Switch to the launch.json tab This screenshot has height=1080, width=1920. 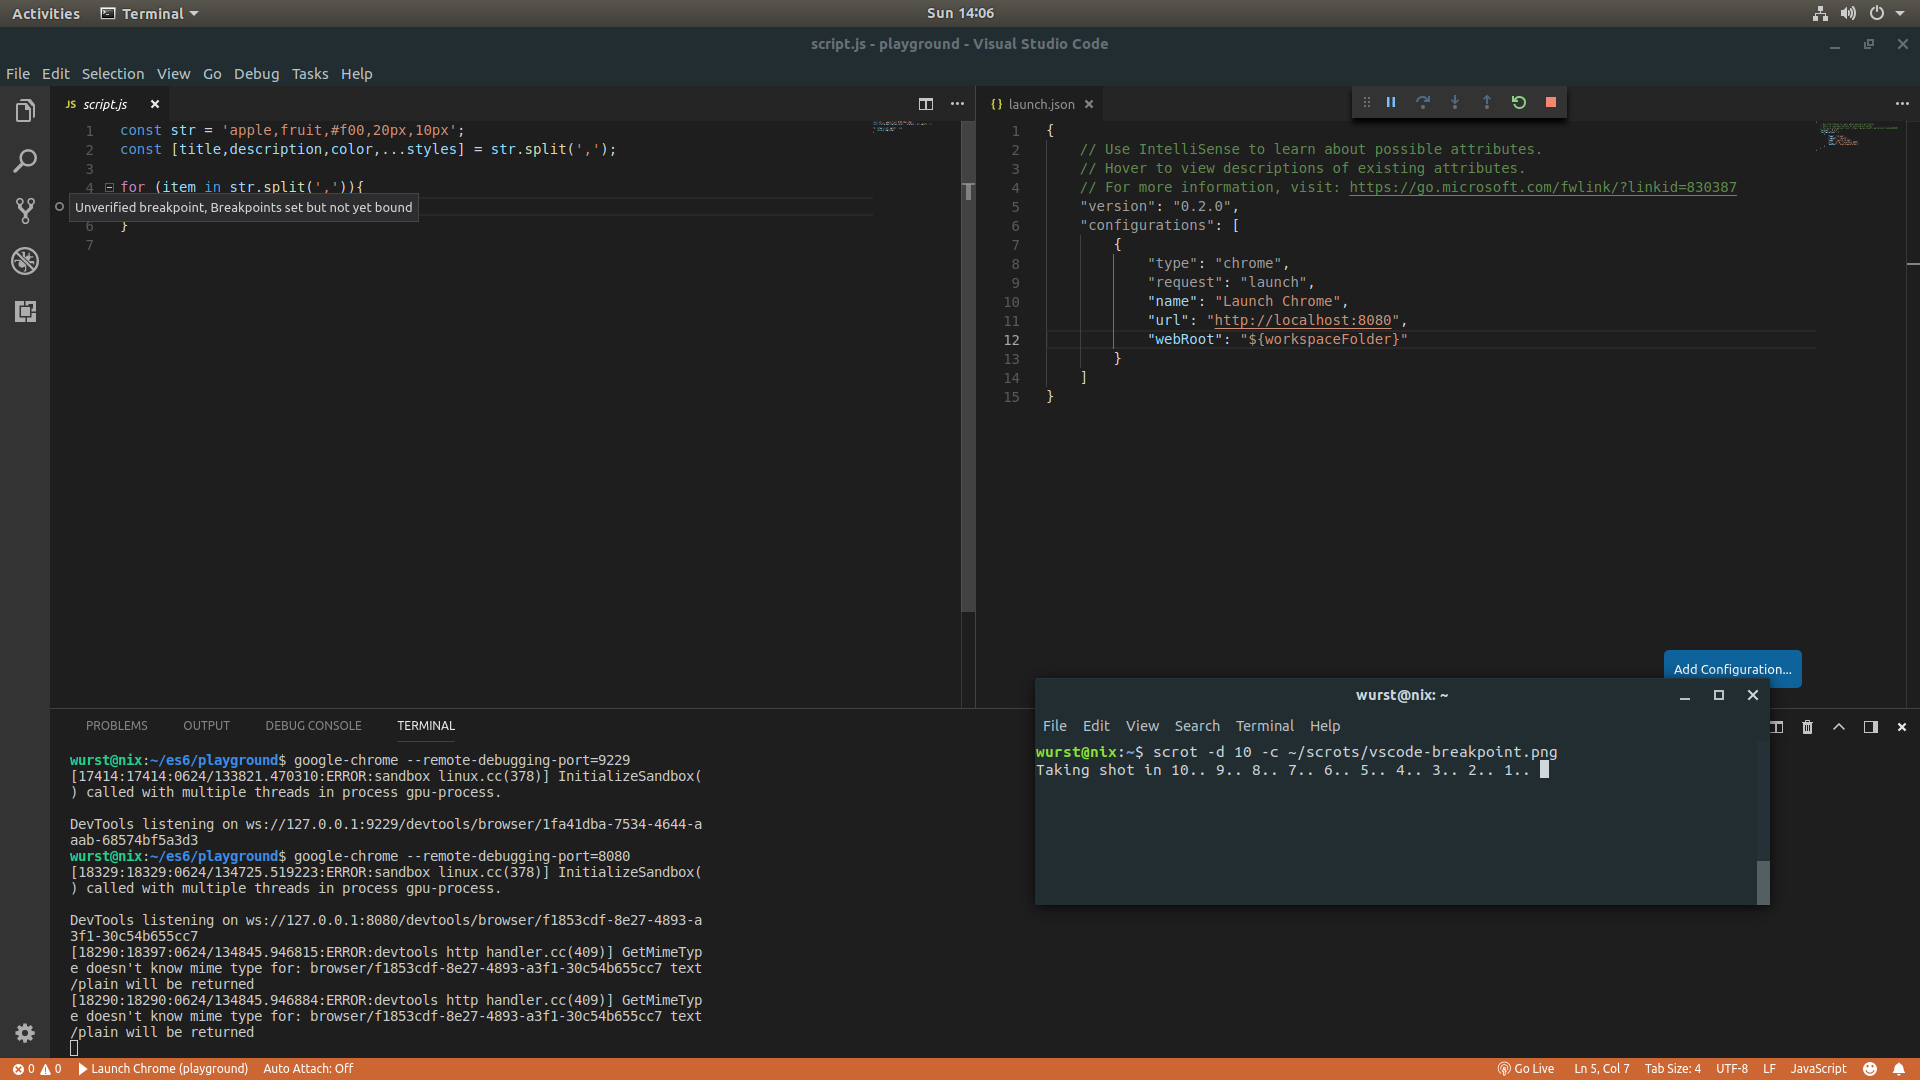(x=1040, y=104)
